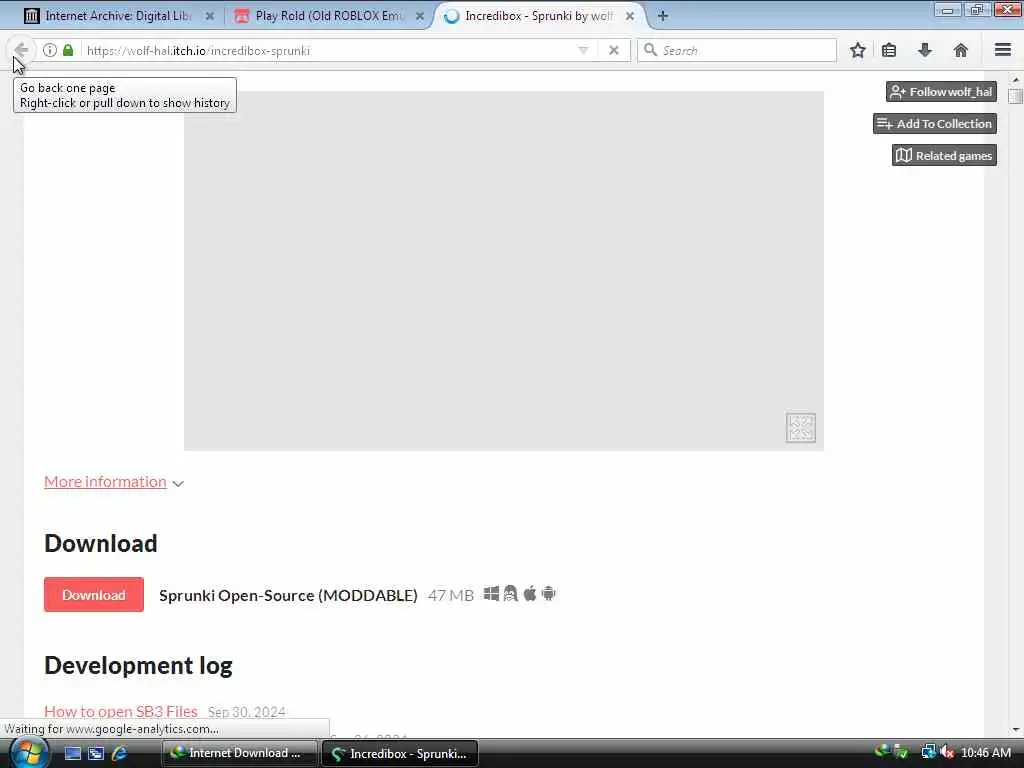
Task: Click the Android platform icon
Action: click(x=549, y=594)
